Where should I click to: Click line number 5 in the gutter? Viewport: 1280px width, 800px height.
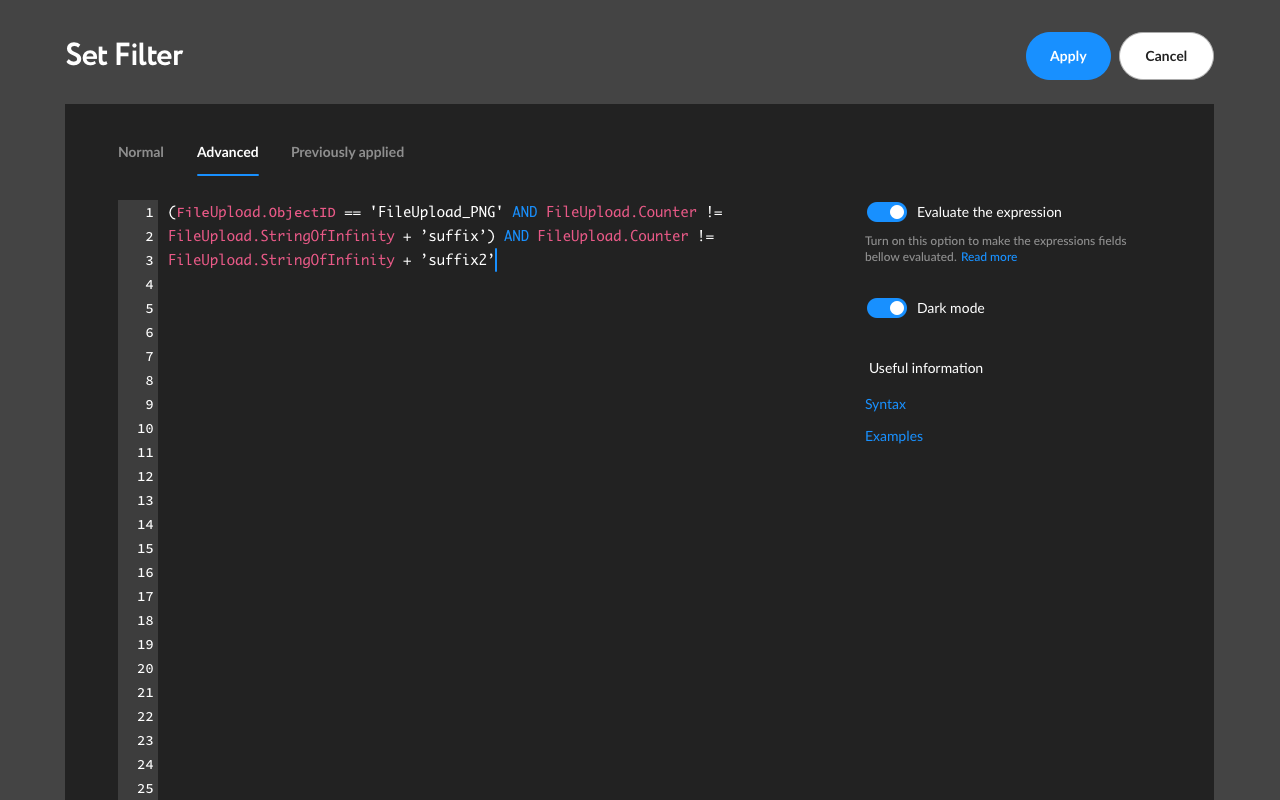(x=149, y=308)
